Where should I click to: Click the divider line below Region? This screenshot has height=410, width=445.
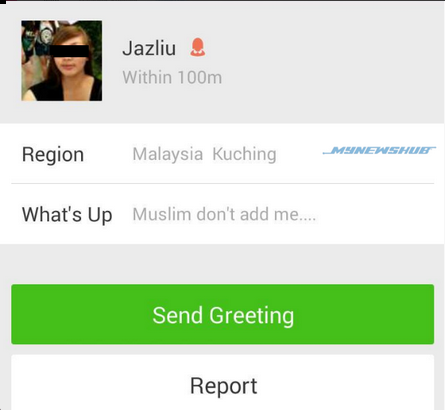click(x=223, y=183)
